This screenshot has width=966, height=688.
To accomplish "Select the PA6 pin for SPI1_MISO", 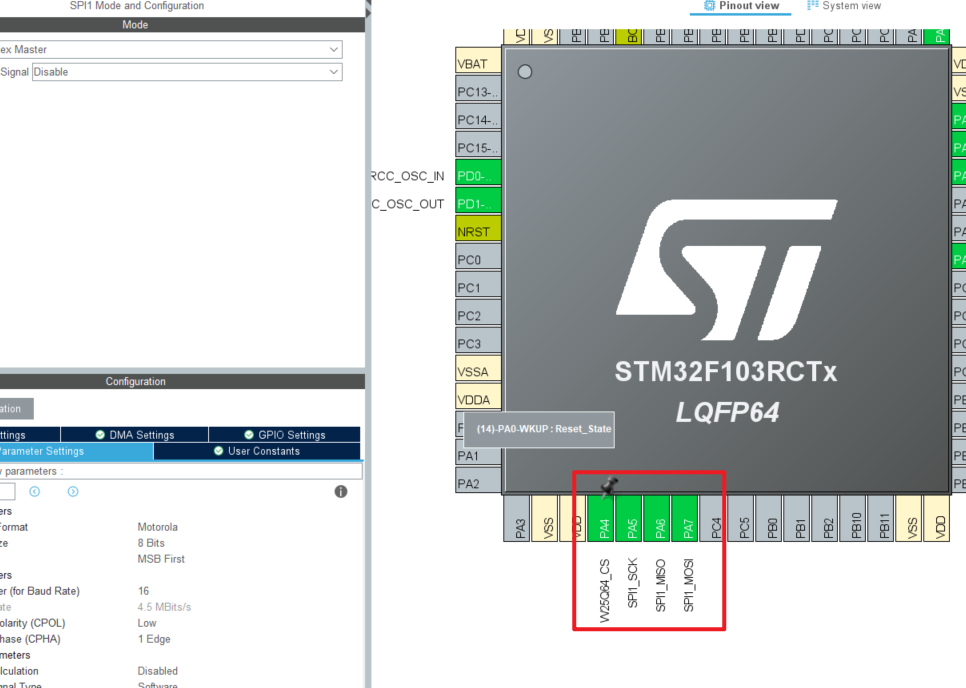I will pyautogui.click(x=659, y=519).
